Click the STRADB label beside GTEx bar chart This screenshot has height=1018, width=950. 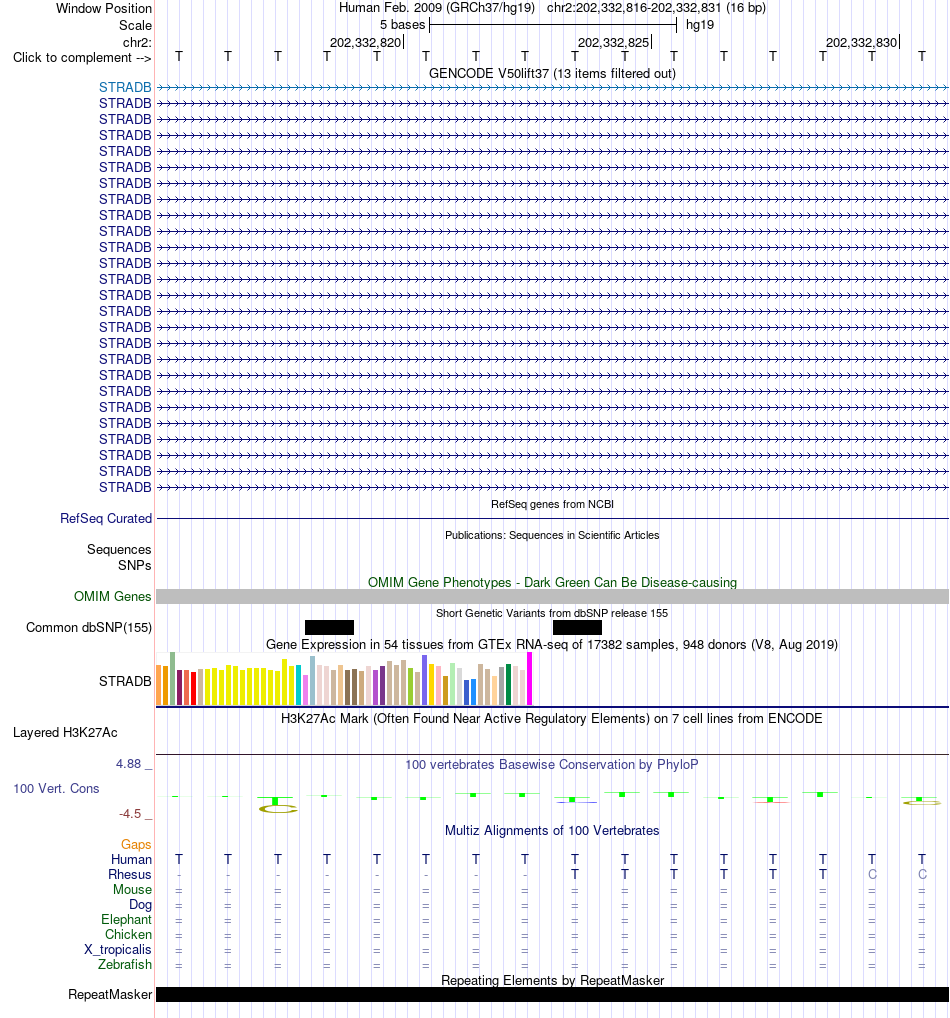pos(125,681)
